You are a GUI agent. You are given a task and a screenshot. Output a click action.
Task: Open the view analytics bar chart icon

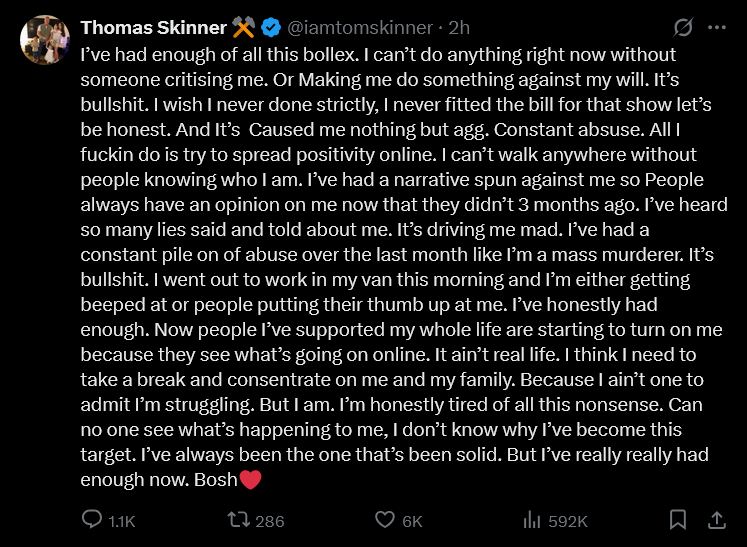pyautogui.click(x=532, y=520)
